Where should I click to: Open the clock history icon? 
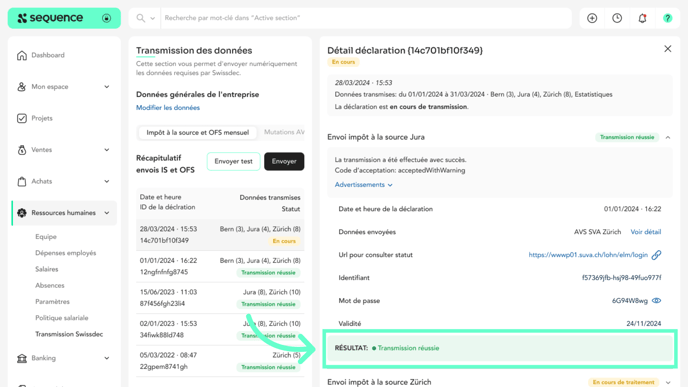617,18
